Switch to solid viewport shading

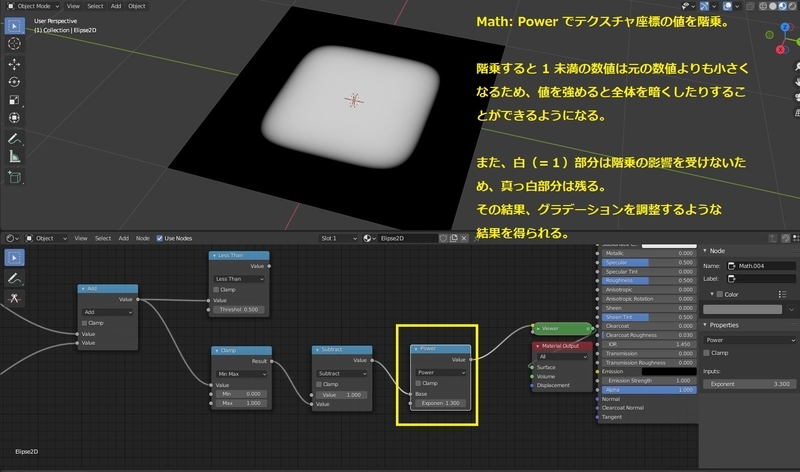773,6
